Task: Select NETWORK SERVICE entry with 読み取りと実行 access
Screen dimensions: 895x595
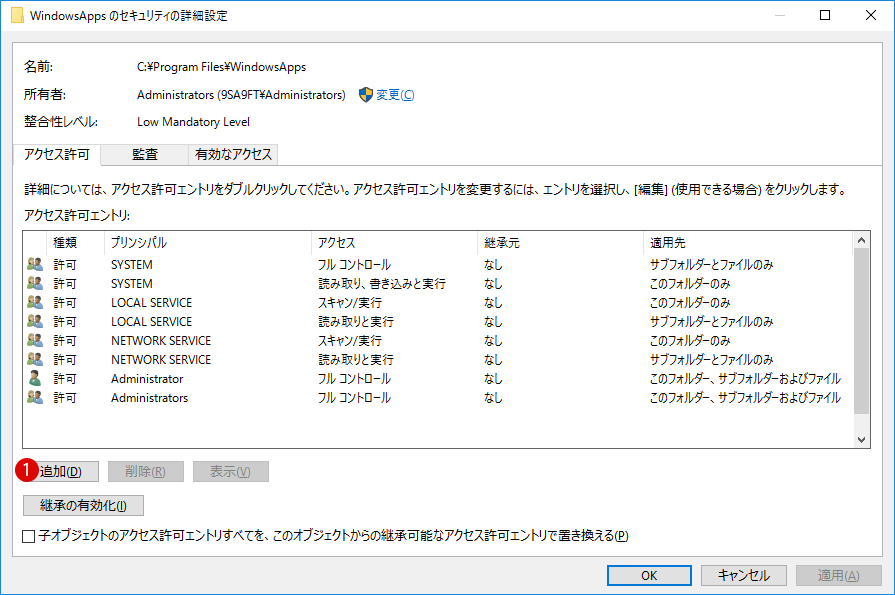Action: click(438, 359)
